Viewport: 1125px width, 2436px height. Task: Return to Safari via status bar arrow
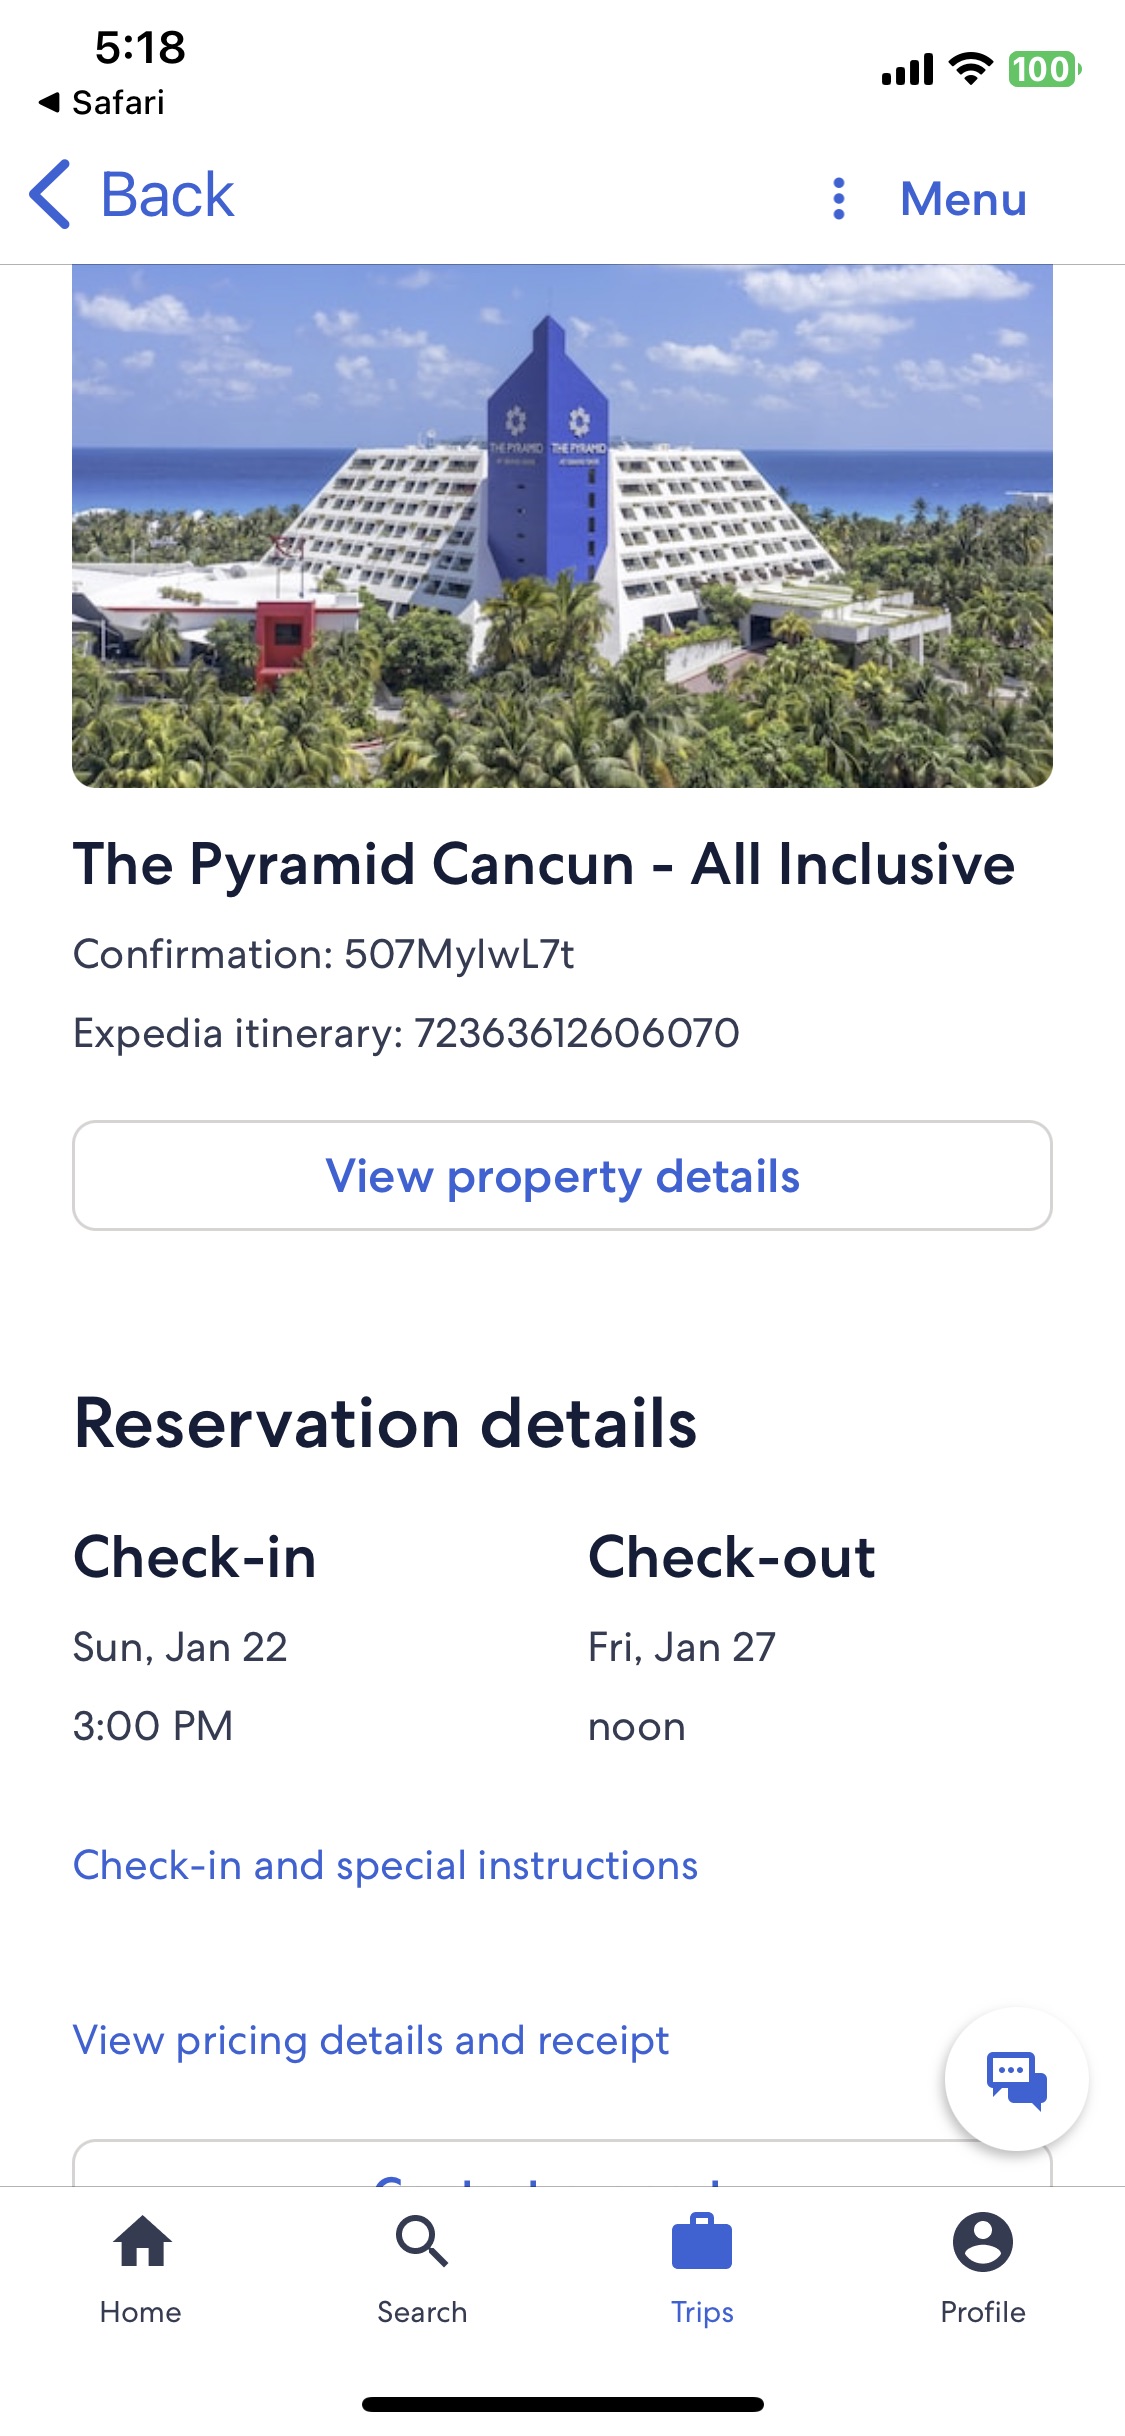(48, 102)
